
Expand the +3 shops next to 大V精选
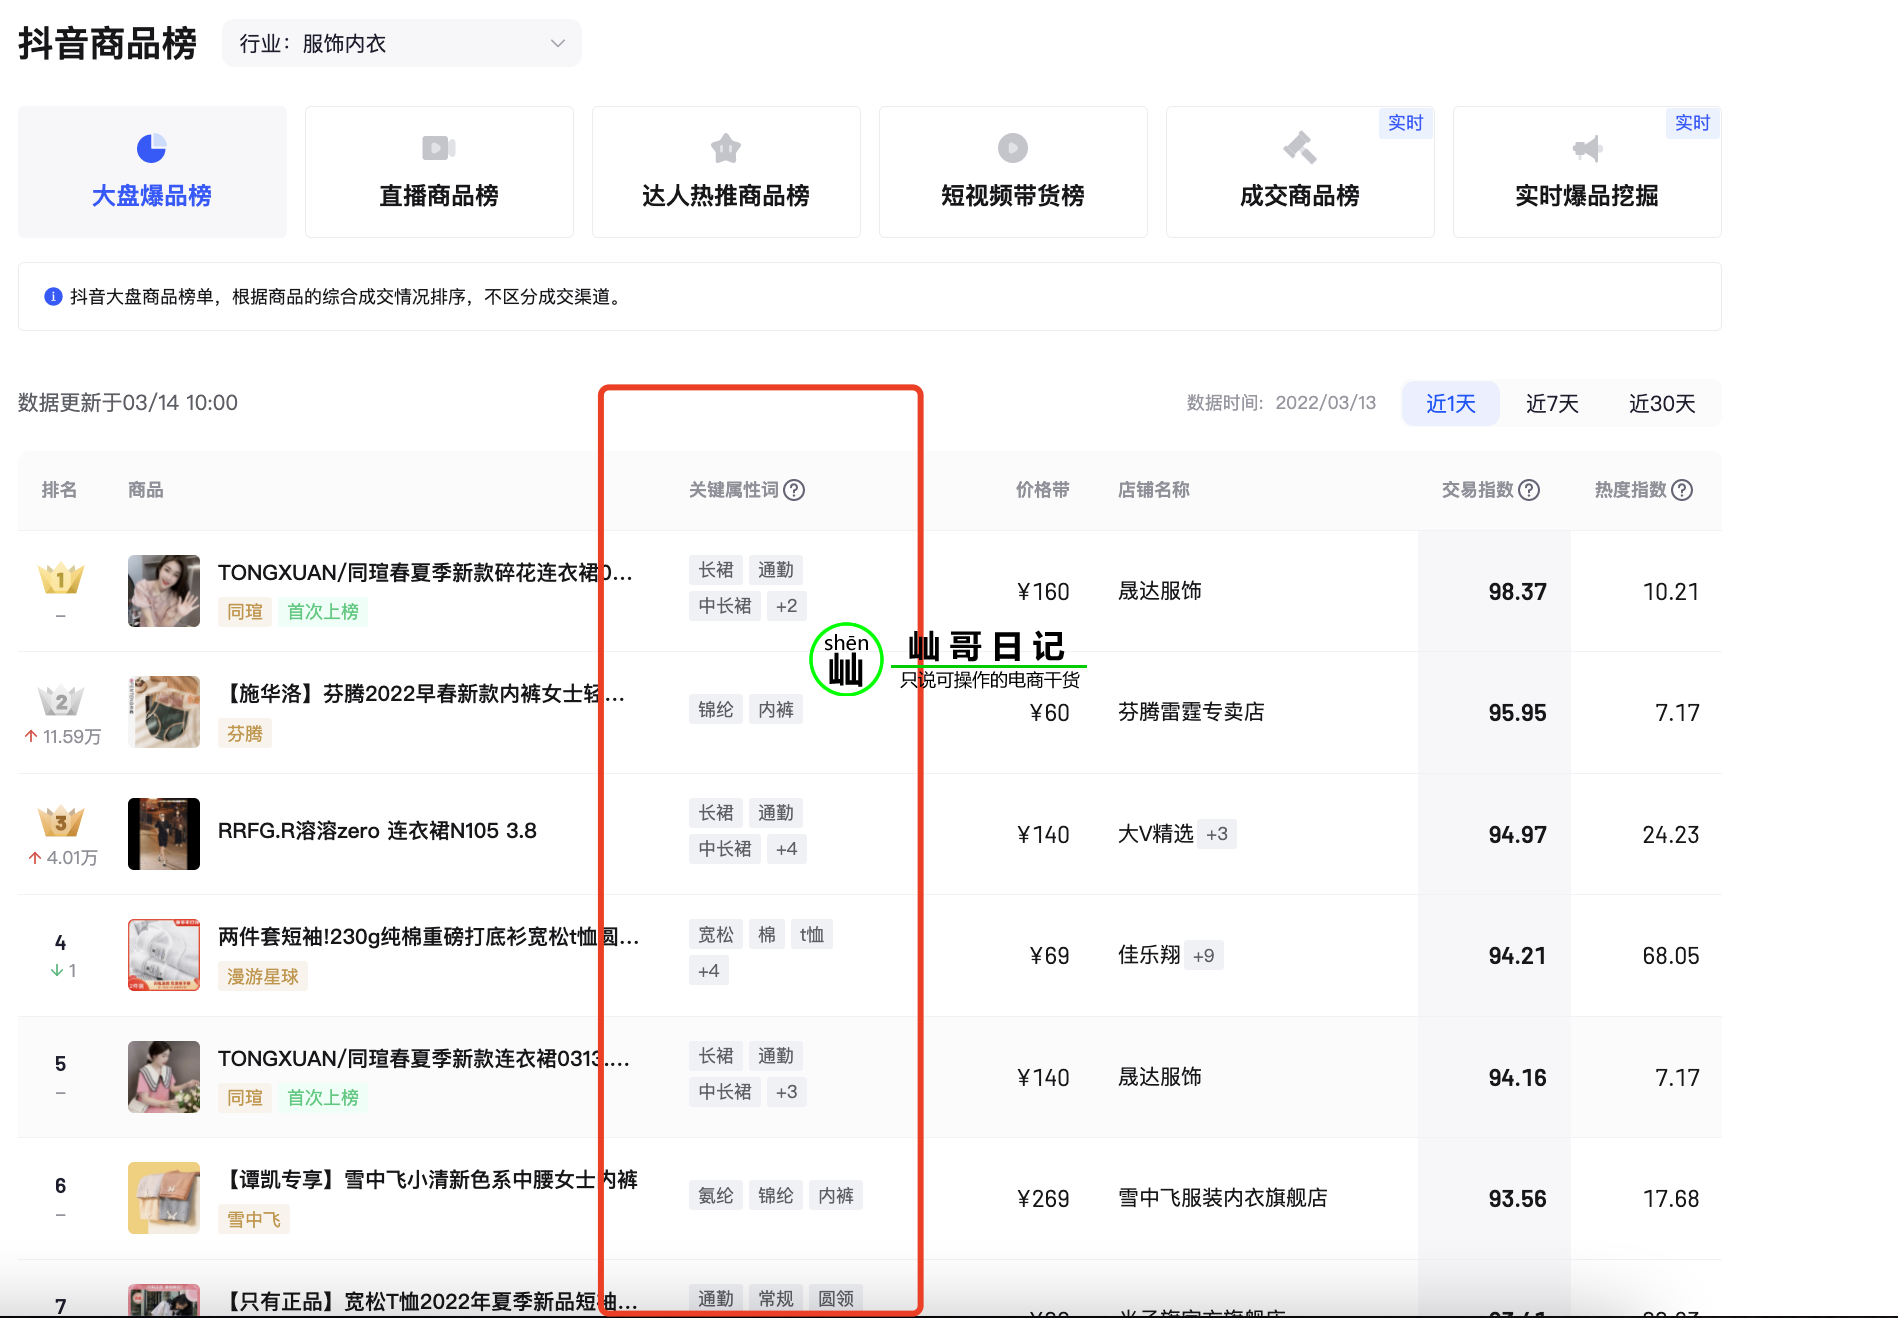point(1217,834)
